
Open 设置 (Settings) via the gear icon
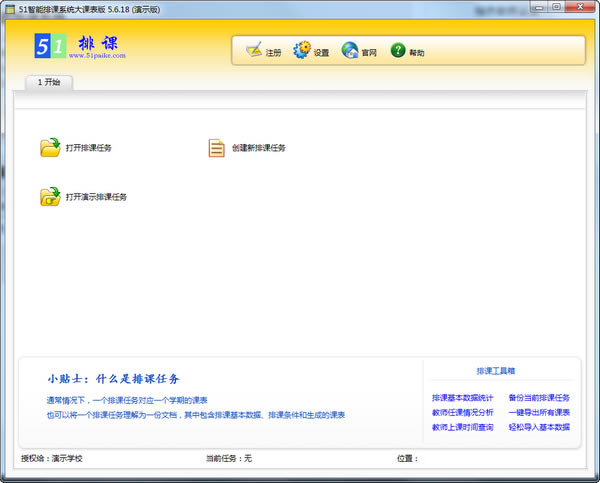pyautogui.click(x=301, y=51)
